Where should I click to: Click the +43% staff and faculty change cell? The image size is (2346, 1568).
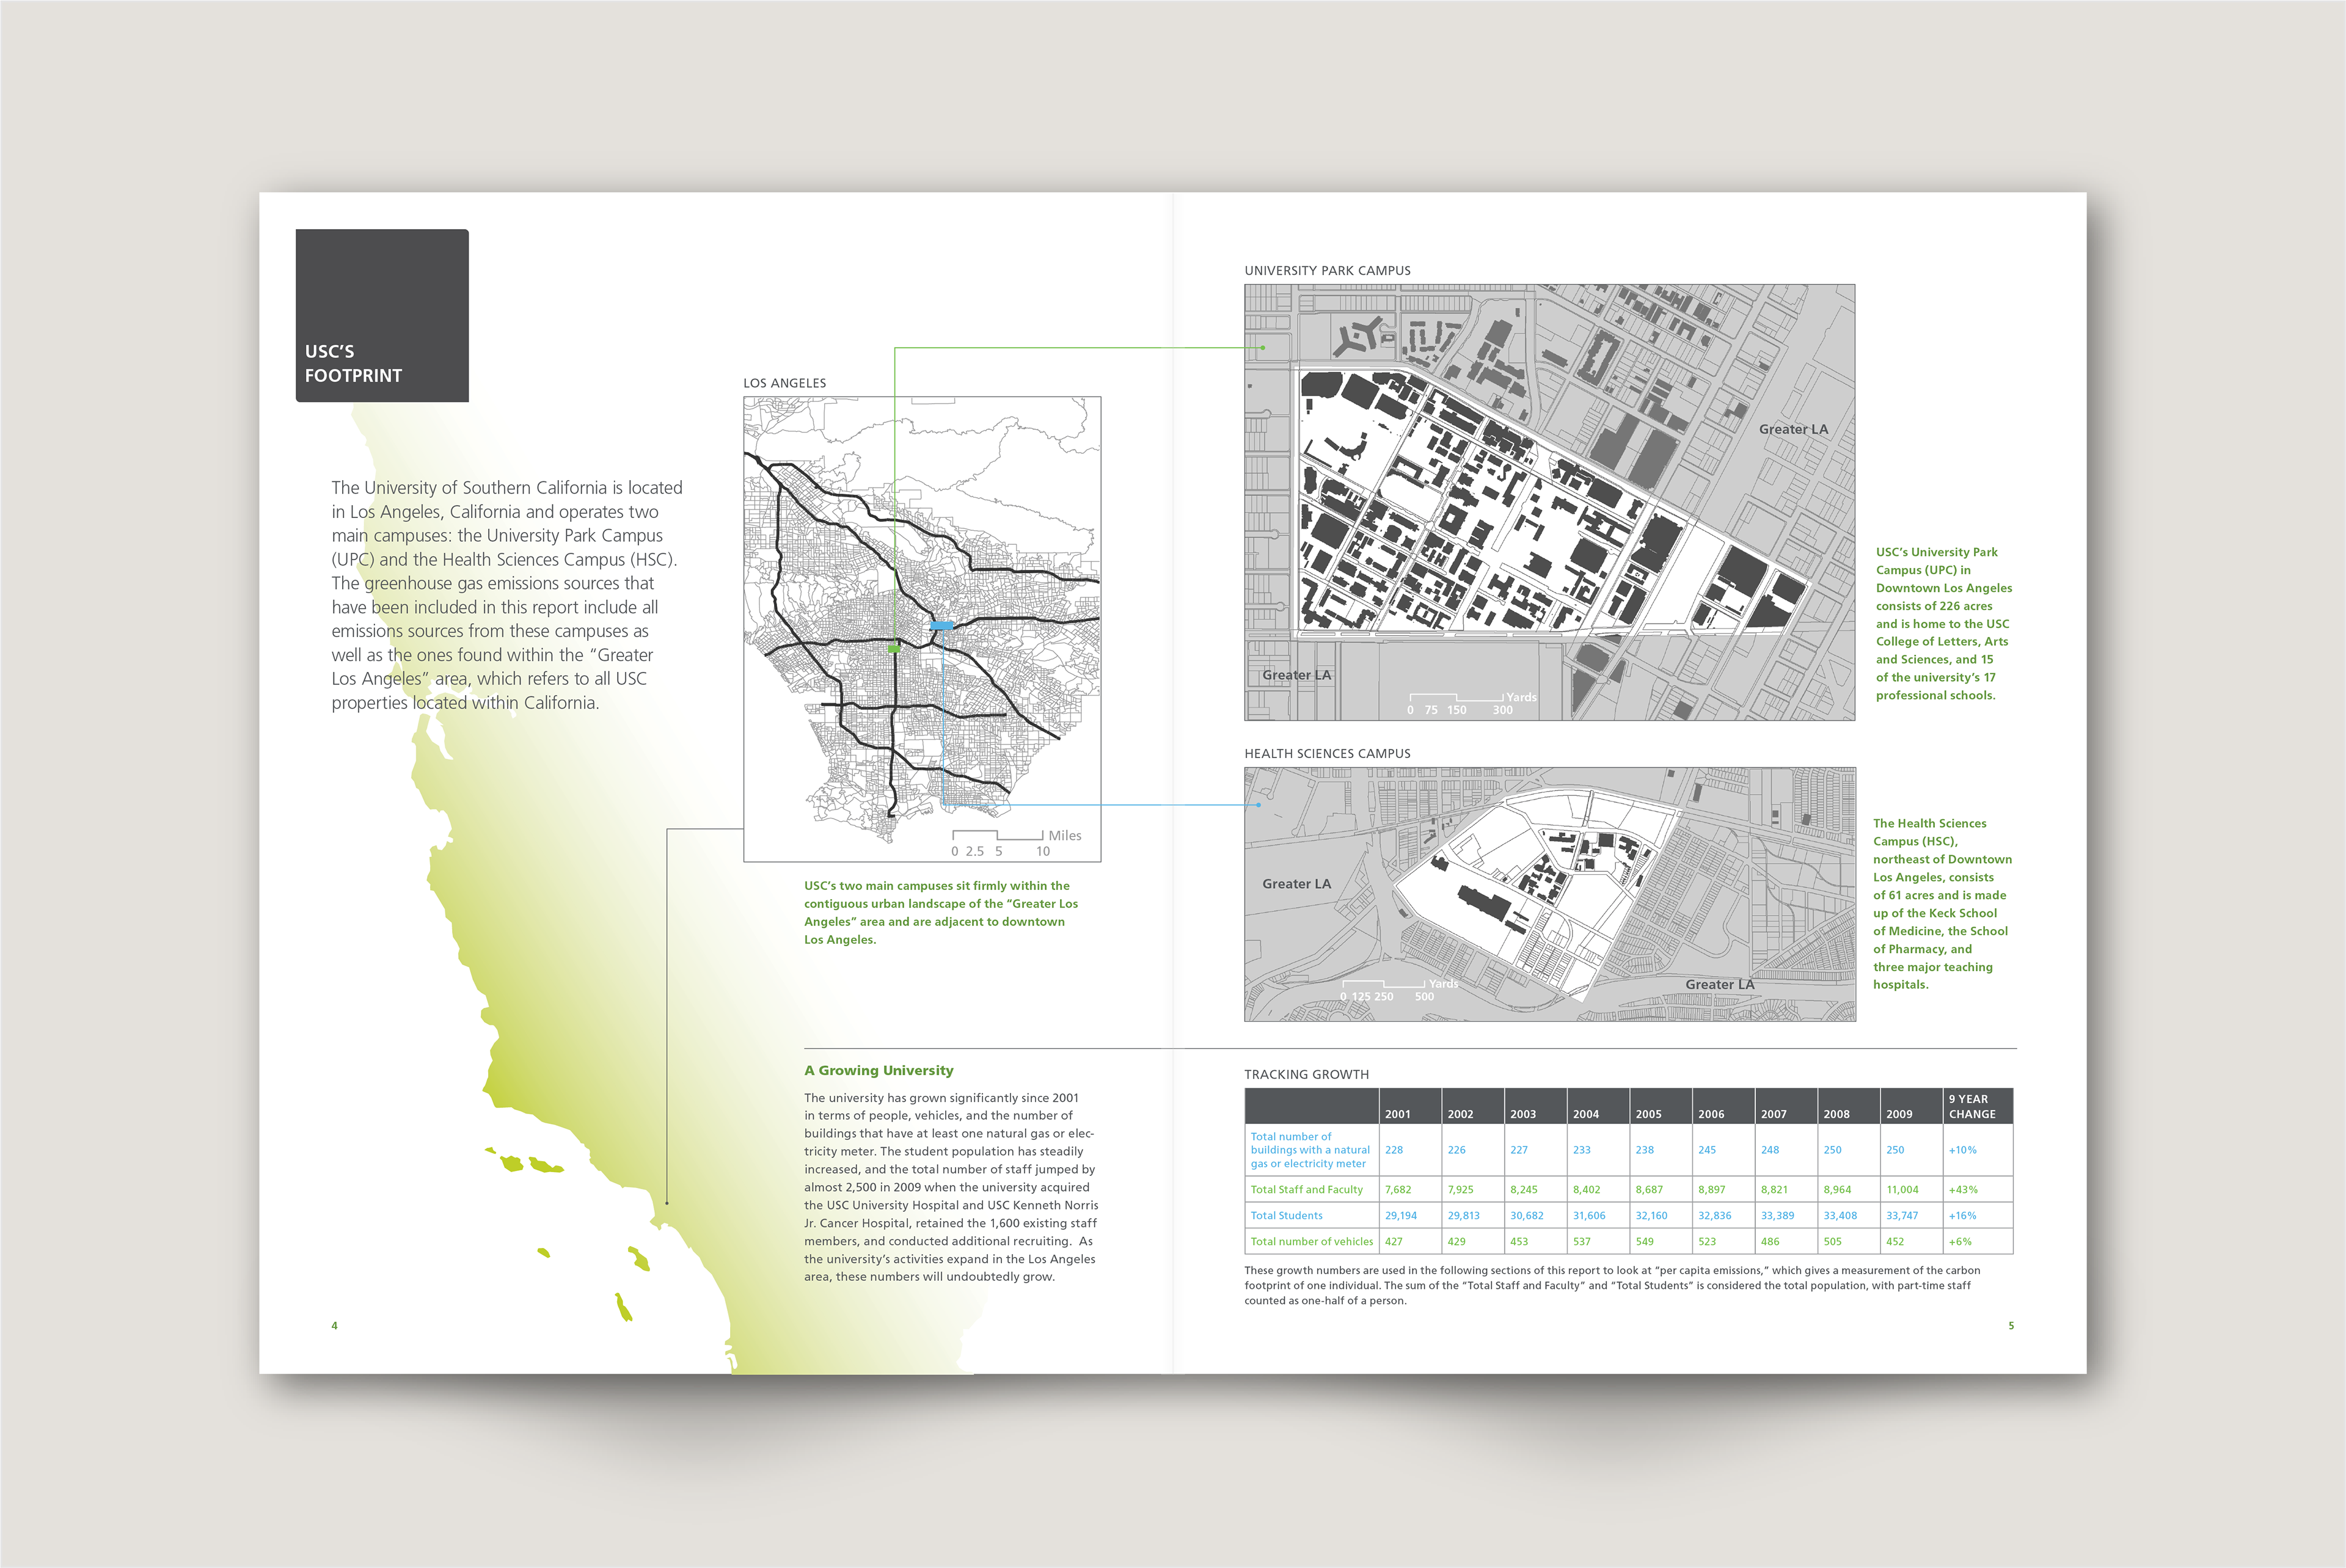[x=1962, y=1189]
